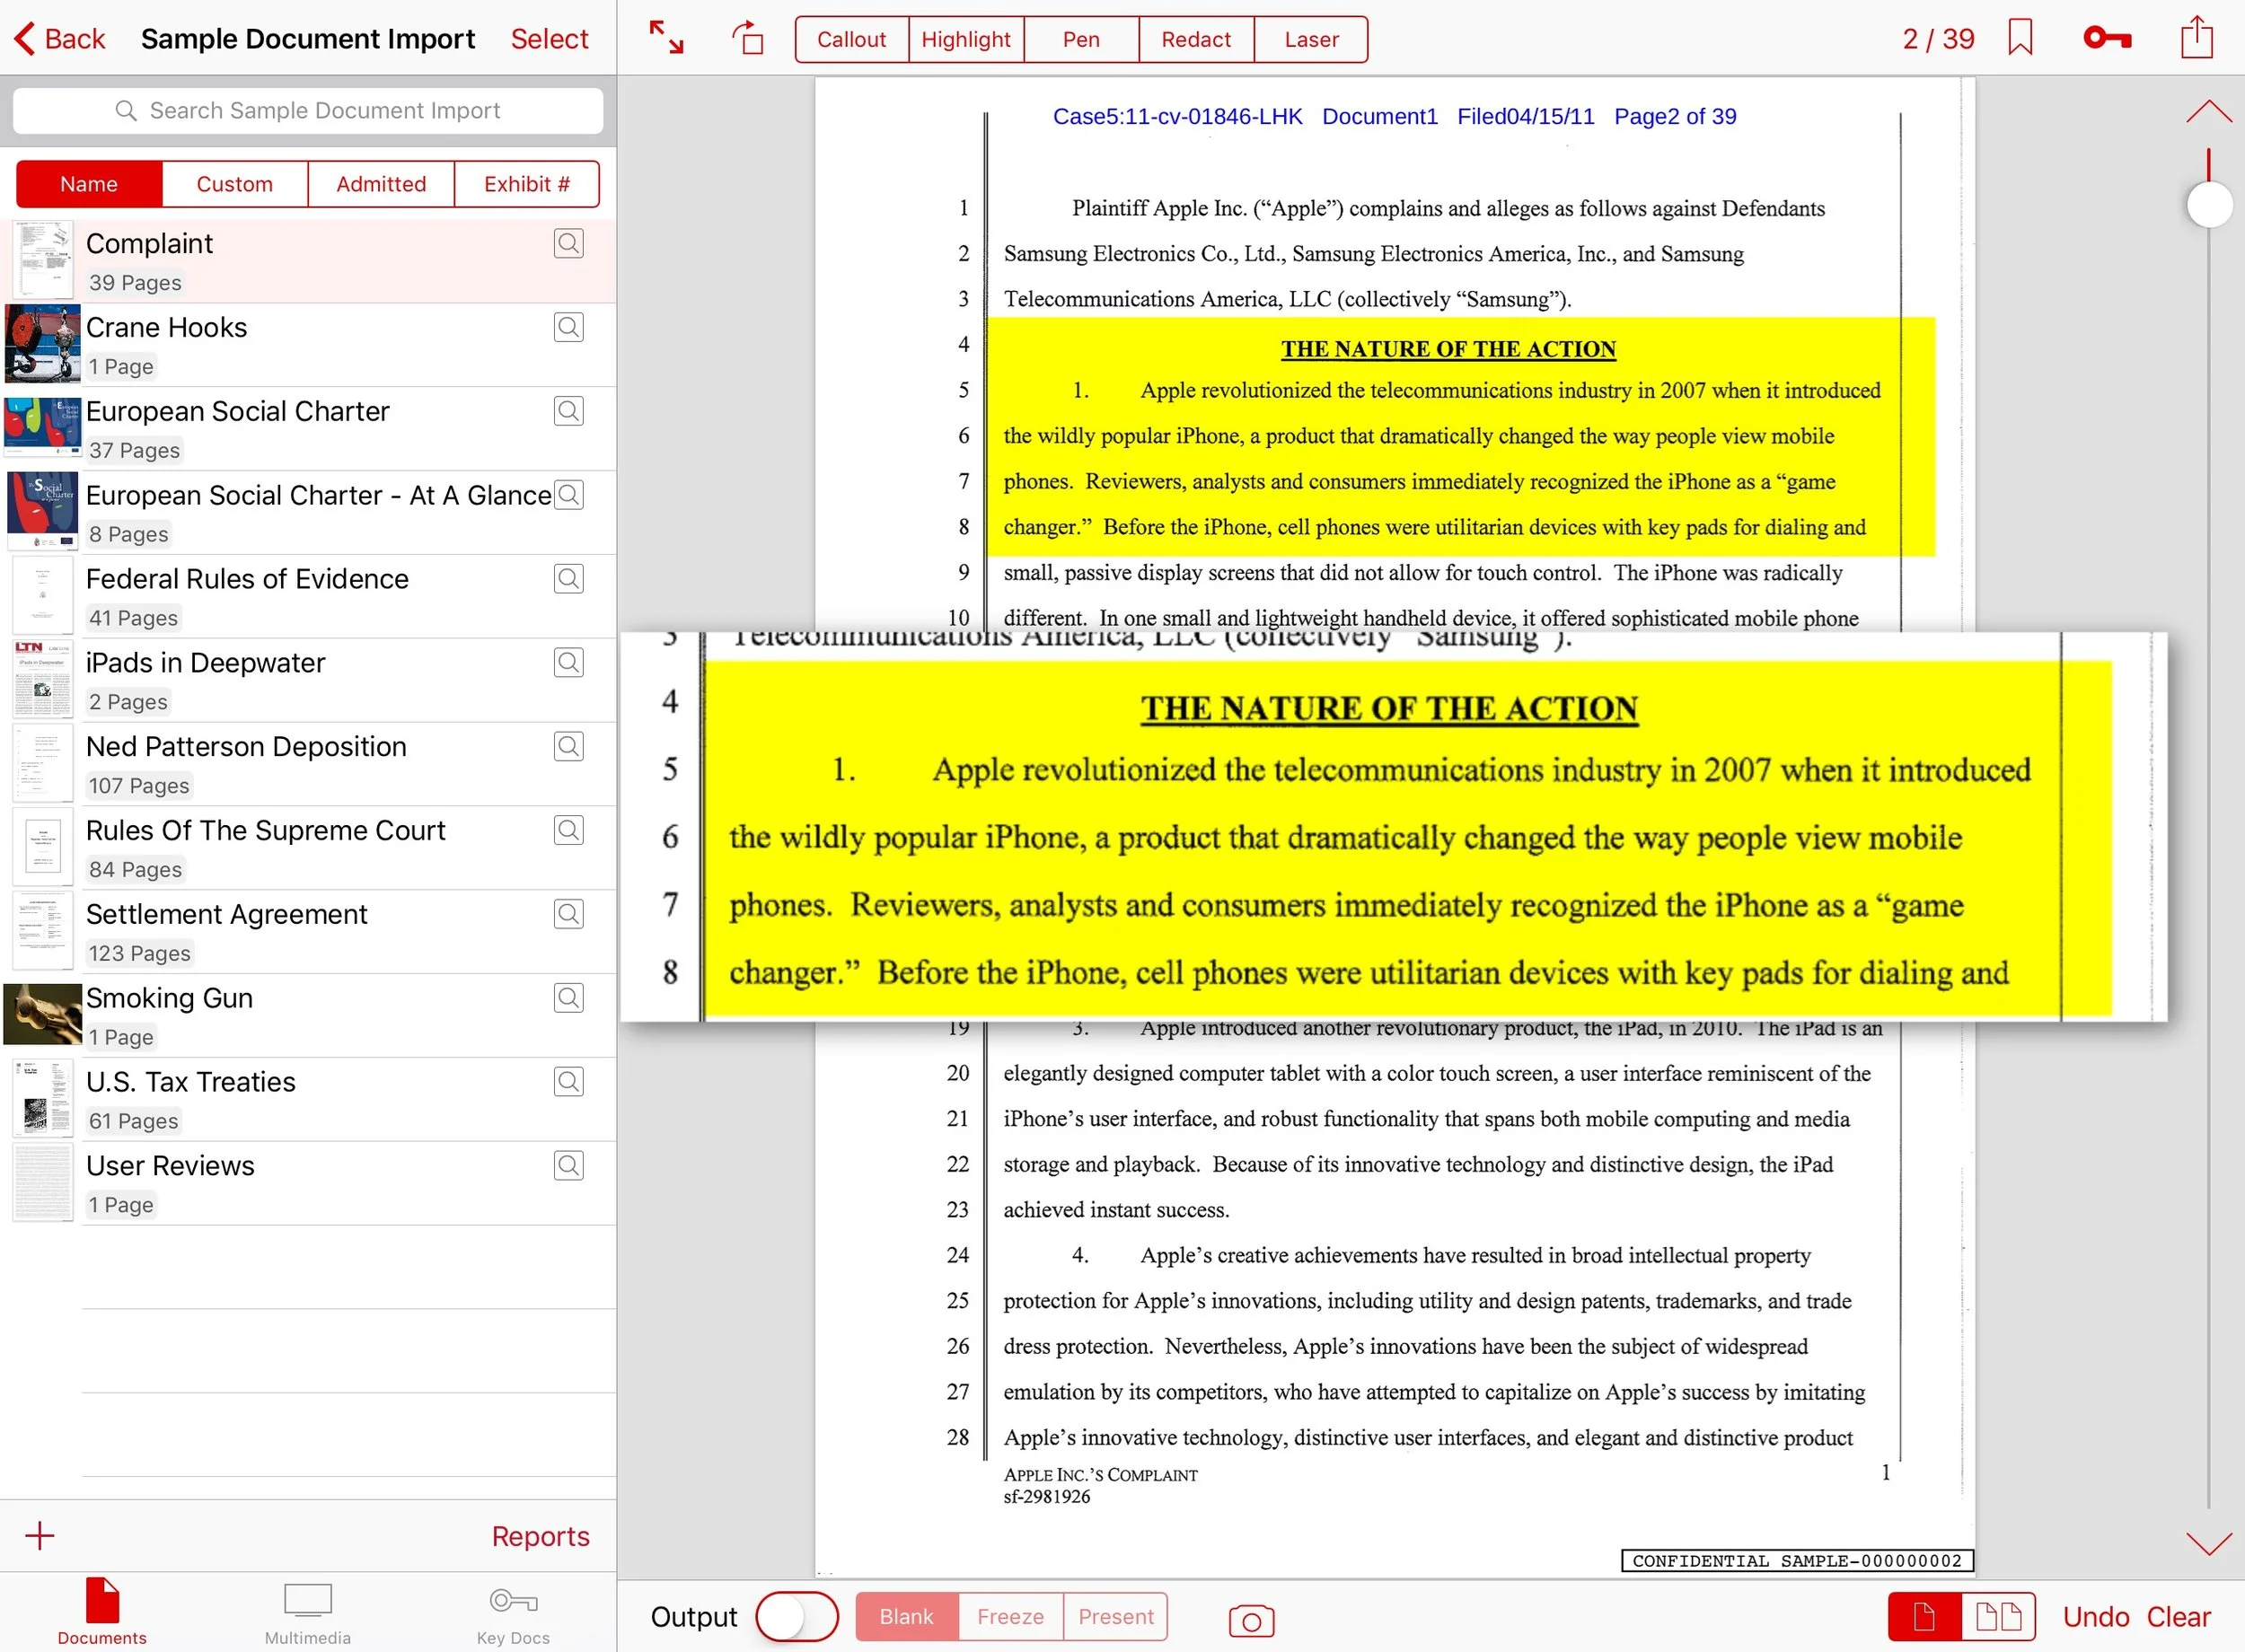Screen dimensions: 2245x1652
Task: Sort documents by Exhibit #
Action: tap(527, 184)
